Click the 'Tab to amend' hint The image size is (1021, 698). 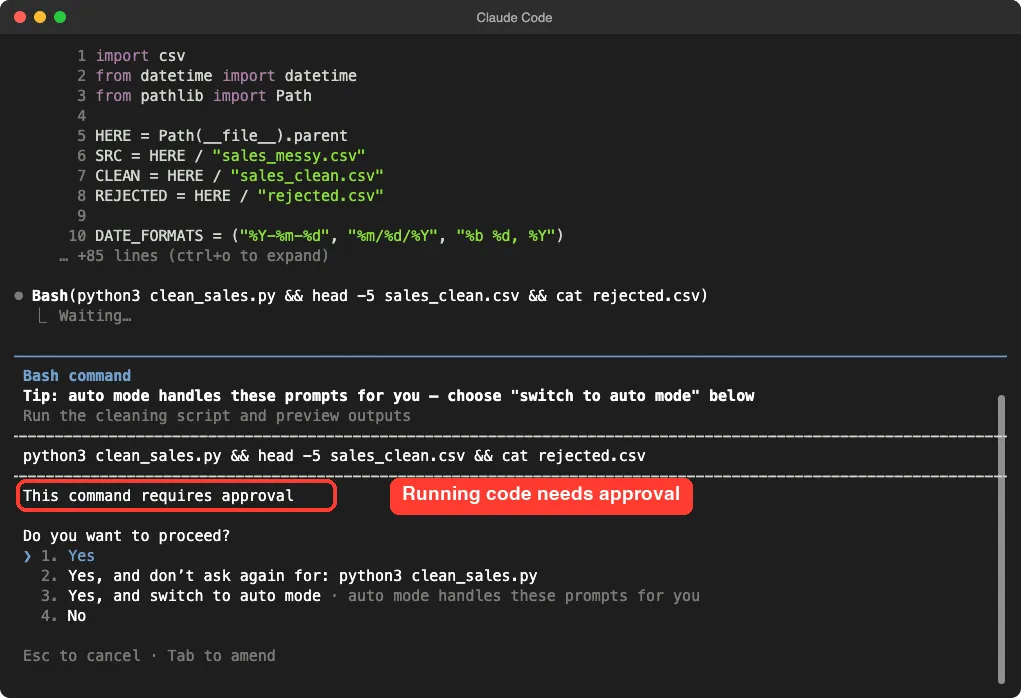click(x=221, y=656)
